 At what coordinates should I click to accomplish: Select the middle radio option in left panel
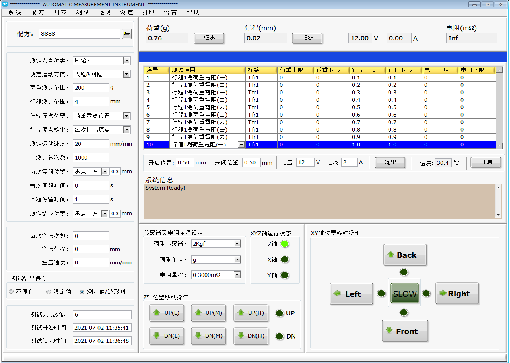(48, 292)
